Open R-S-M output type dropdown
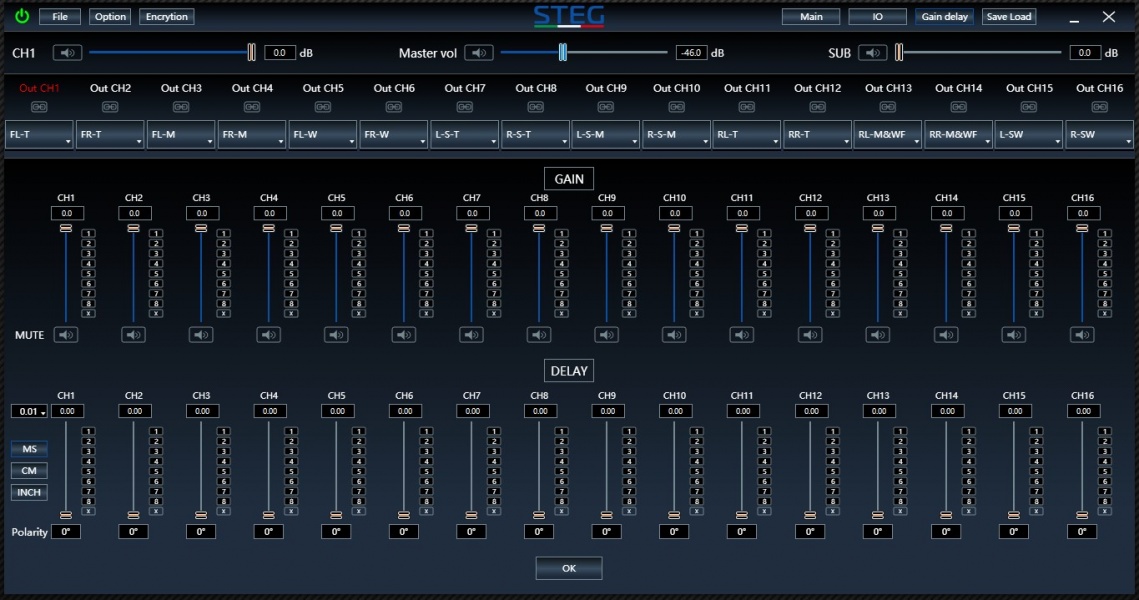The height and width of the screenshot is (600, 1139). tap(676, 134)
